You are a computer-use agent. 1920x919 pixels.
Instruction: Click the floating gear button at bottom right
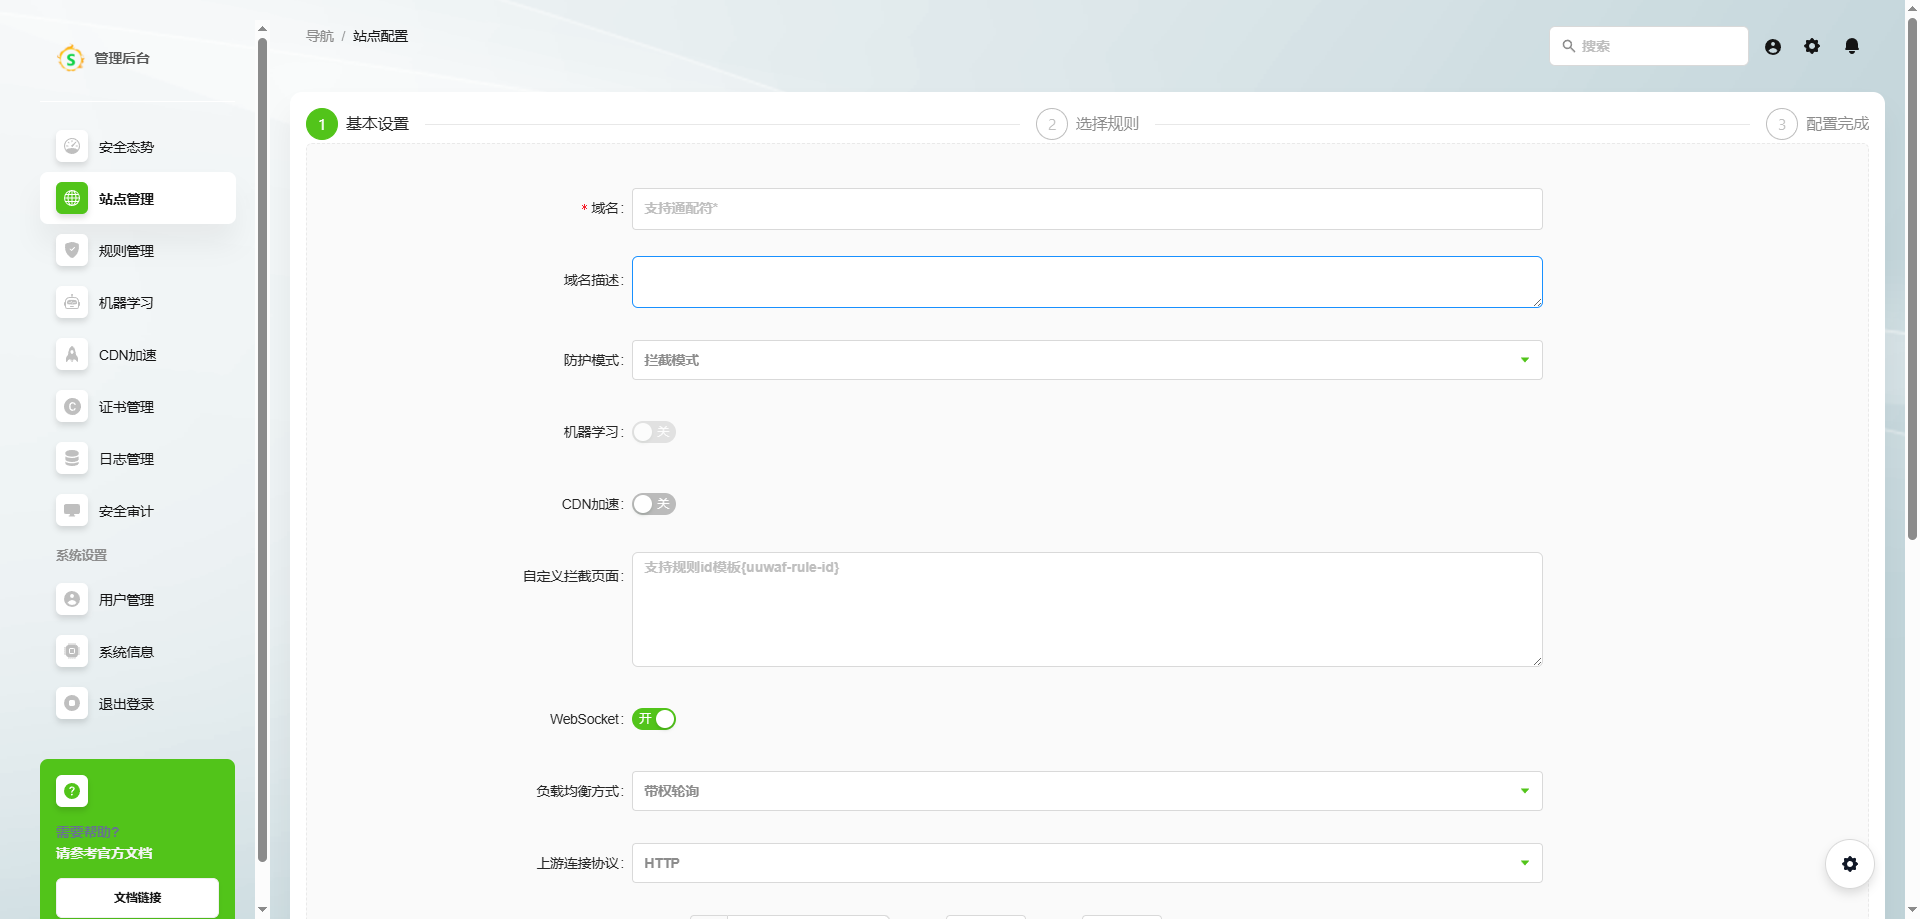[x=1849, y=864]
